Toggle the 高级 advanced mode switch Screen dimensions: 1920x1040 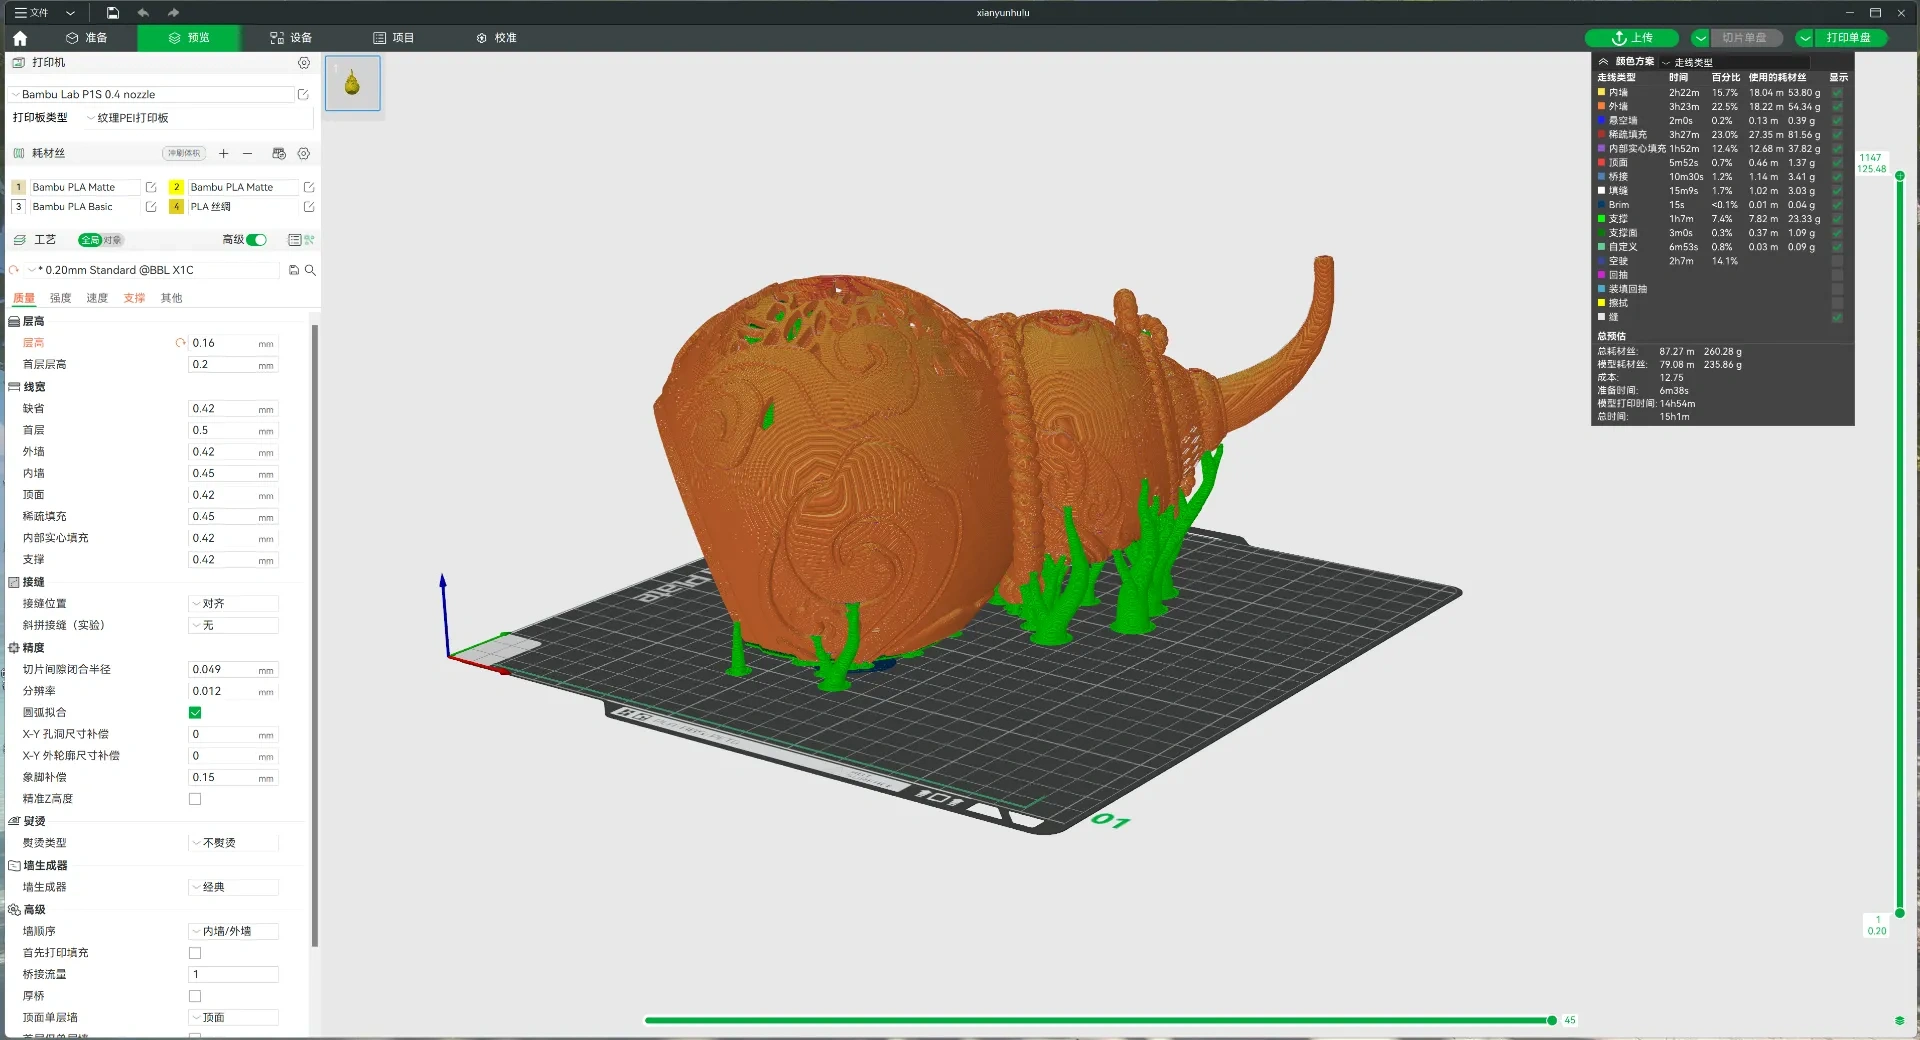[x=257, y=240]
